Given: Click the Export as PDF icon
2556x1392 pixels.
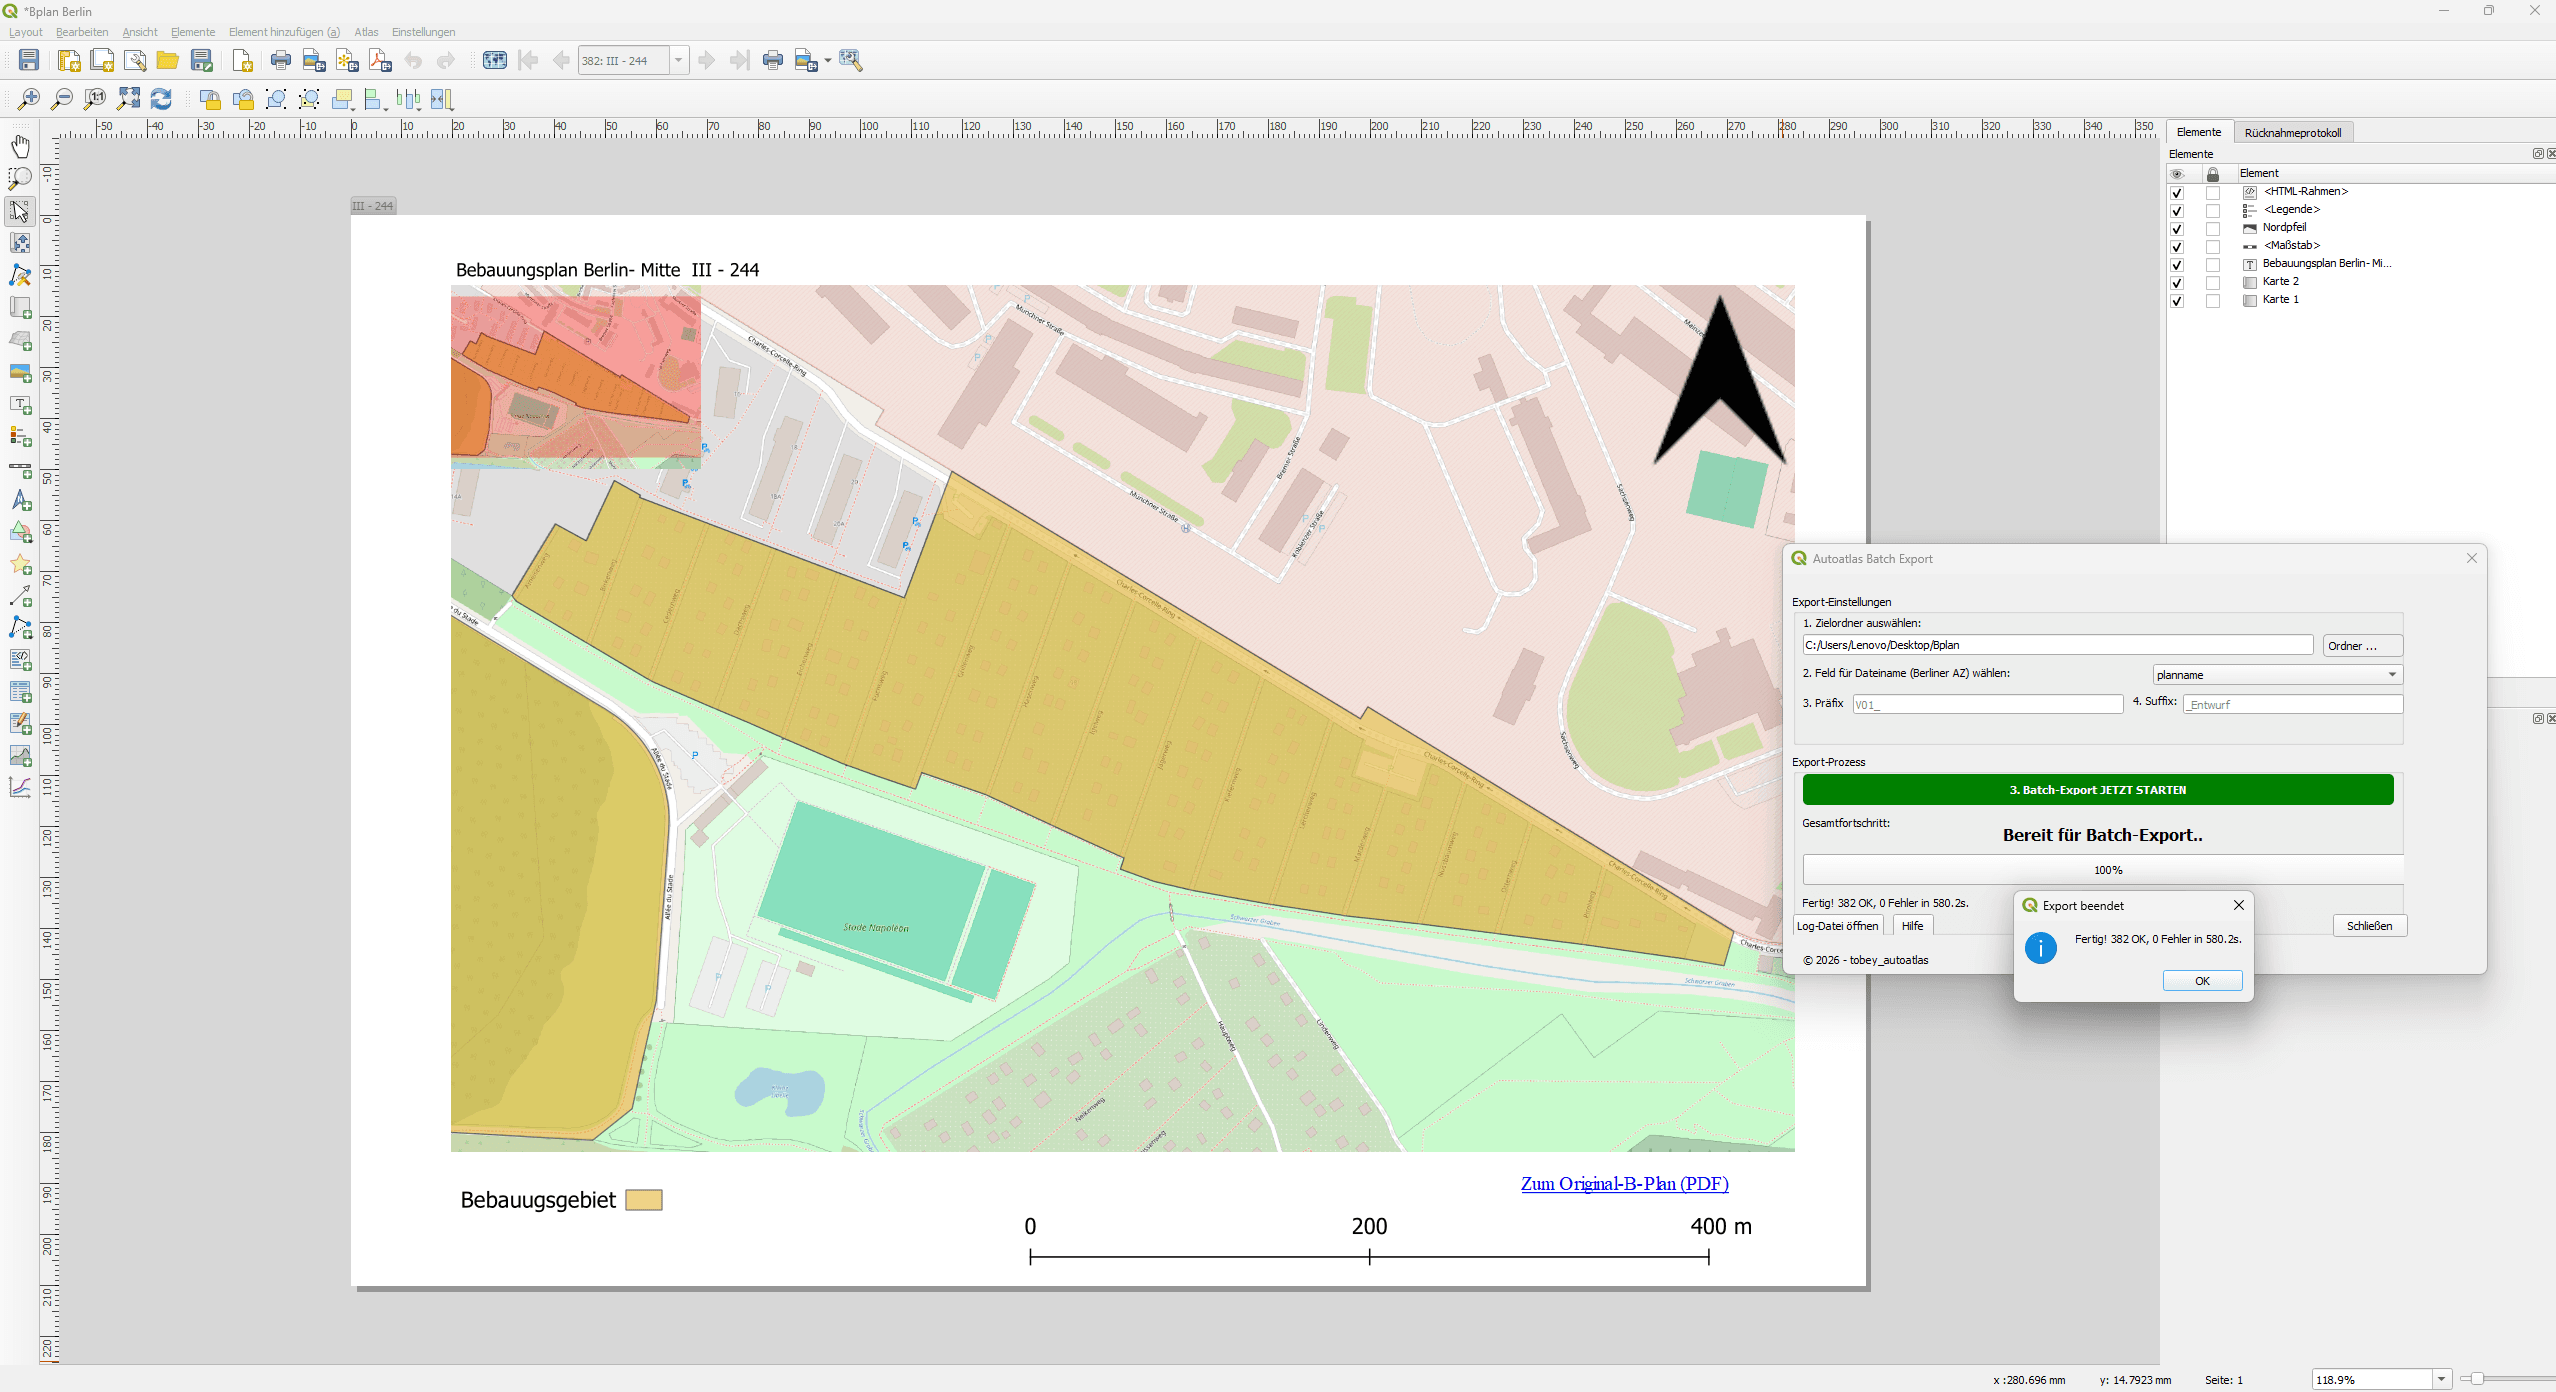Looking at the screenshot, I should pos(380,60).
